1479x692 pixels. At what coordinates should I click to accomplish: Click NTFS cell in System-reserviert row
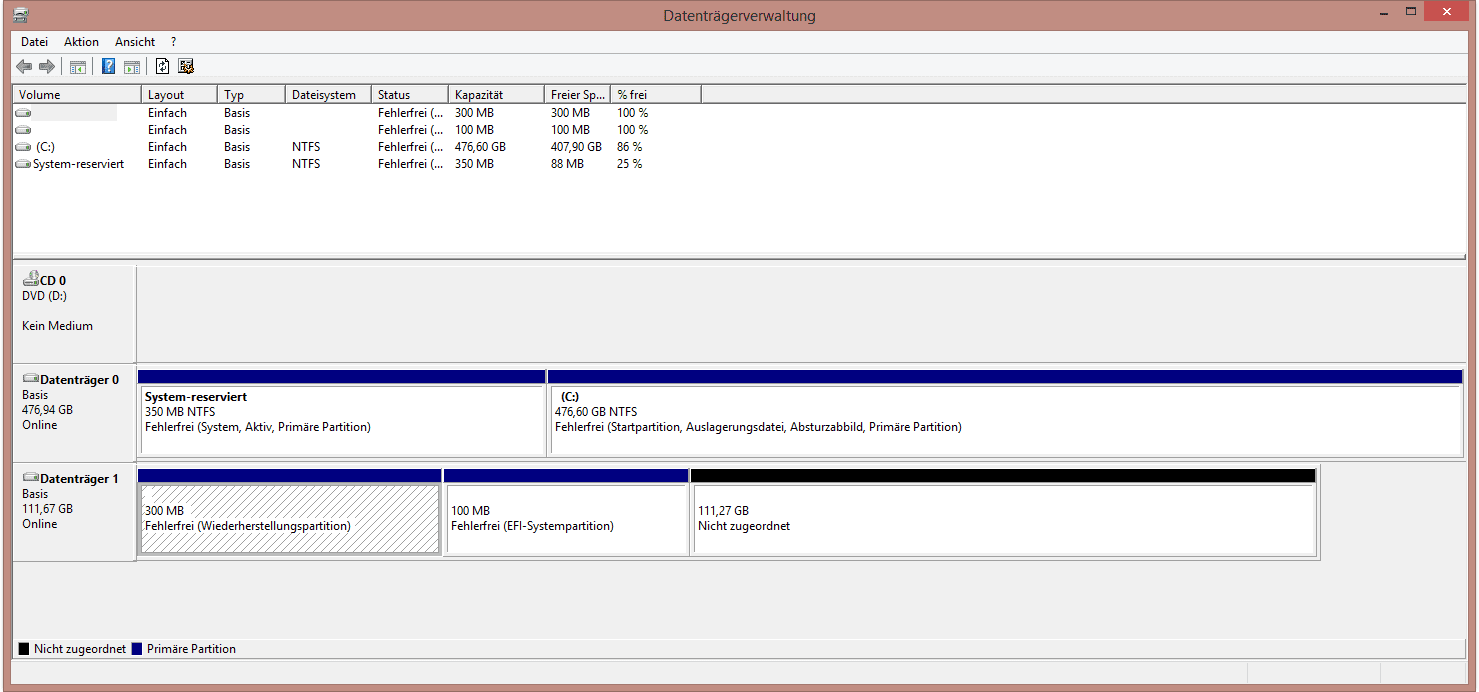click(x=306, y=164)
